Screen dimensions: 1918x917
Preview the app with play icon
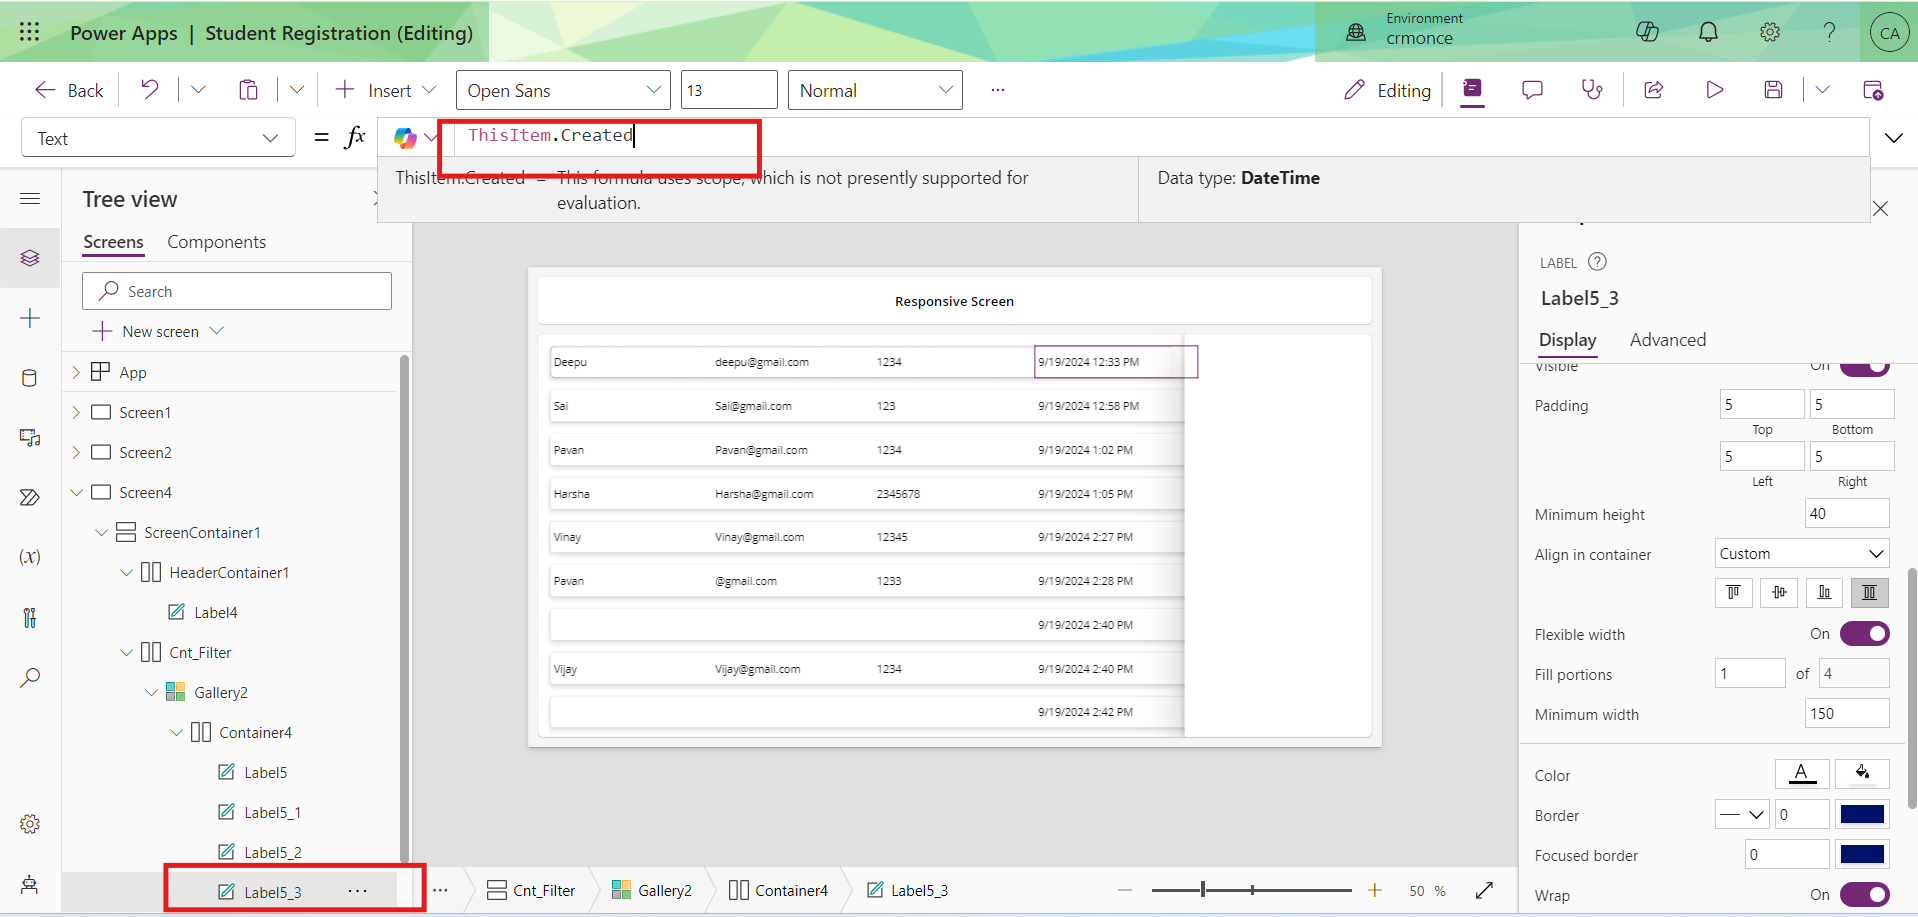1714,90
